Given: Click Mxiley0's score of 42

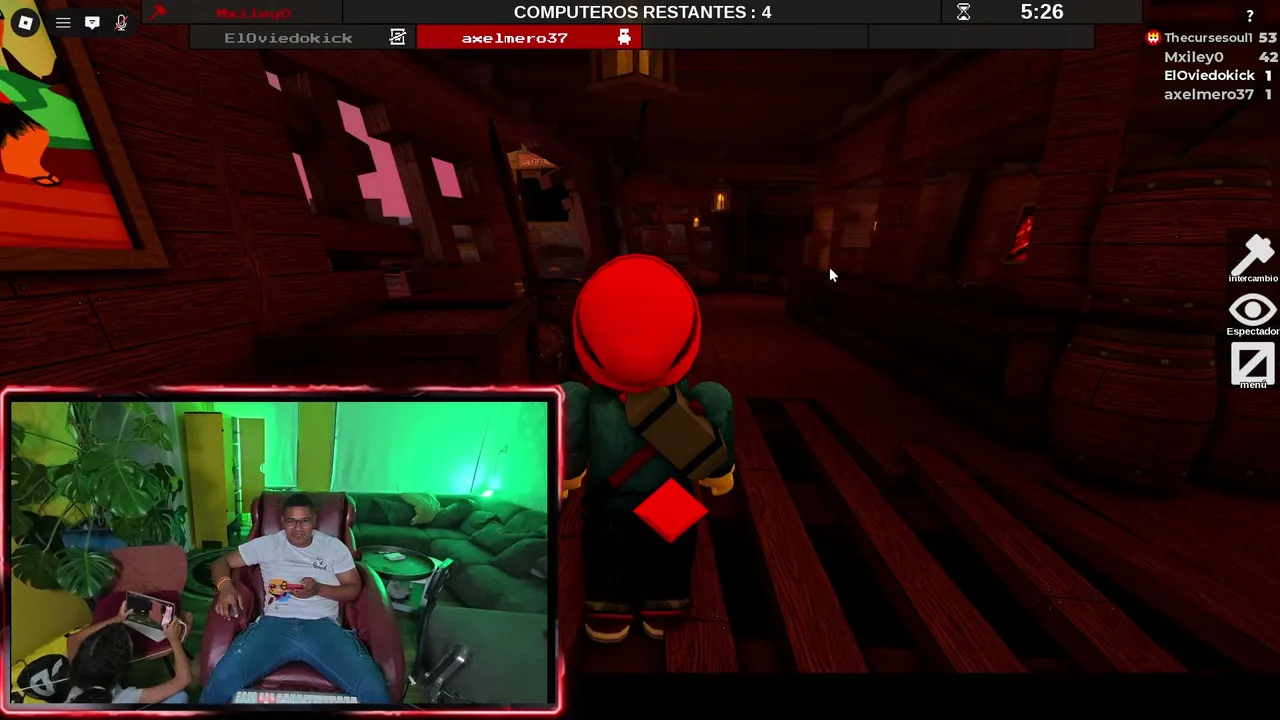Looking at the screenshot, I should [x=1268, y=57].
